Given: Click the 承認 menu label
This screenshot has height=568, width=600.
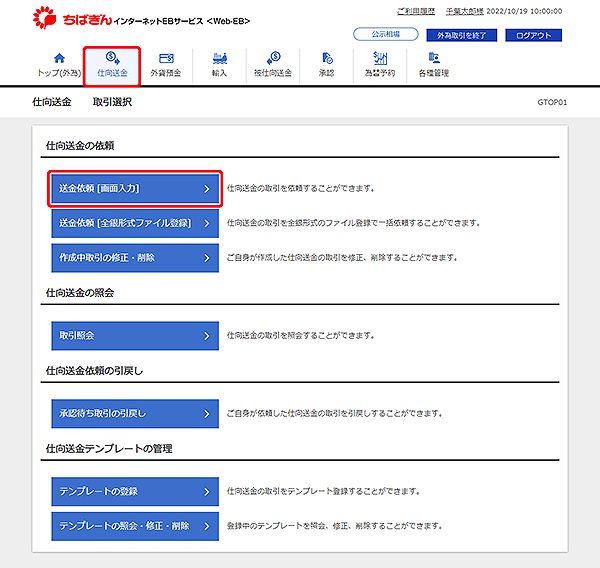Looking at the screenshot, I should click(x=327, y=73).
